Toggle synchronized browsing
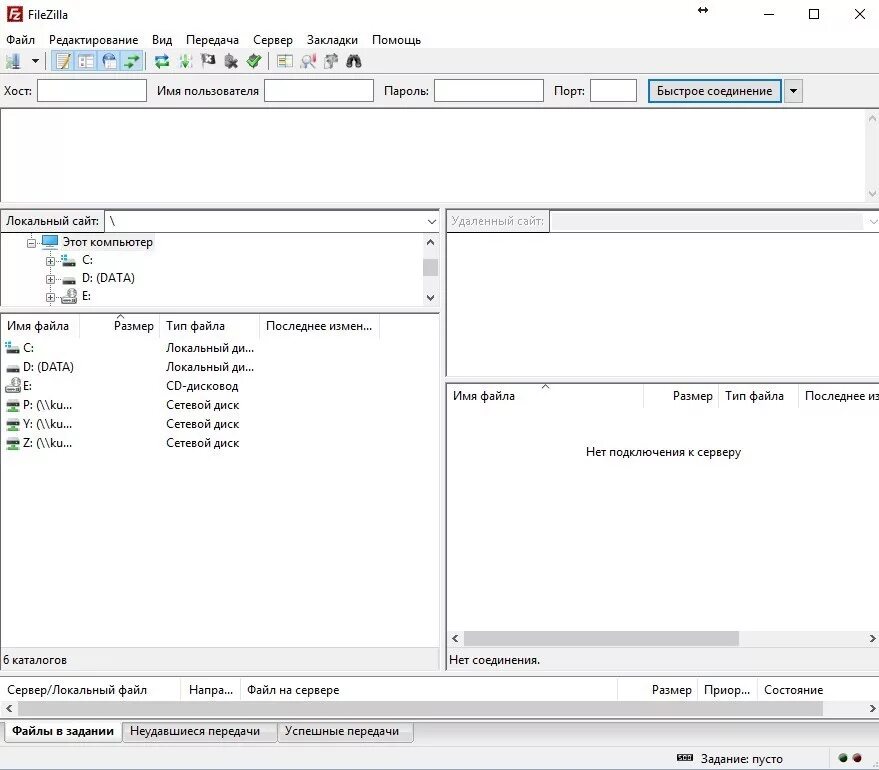This screenshot has height=770, width=879. click(330, 61)
